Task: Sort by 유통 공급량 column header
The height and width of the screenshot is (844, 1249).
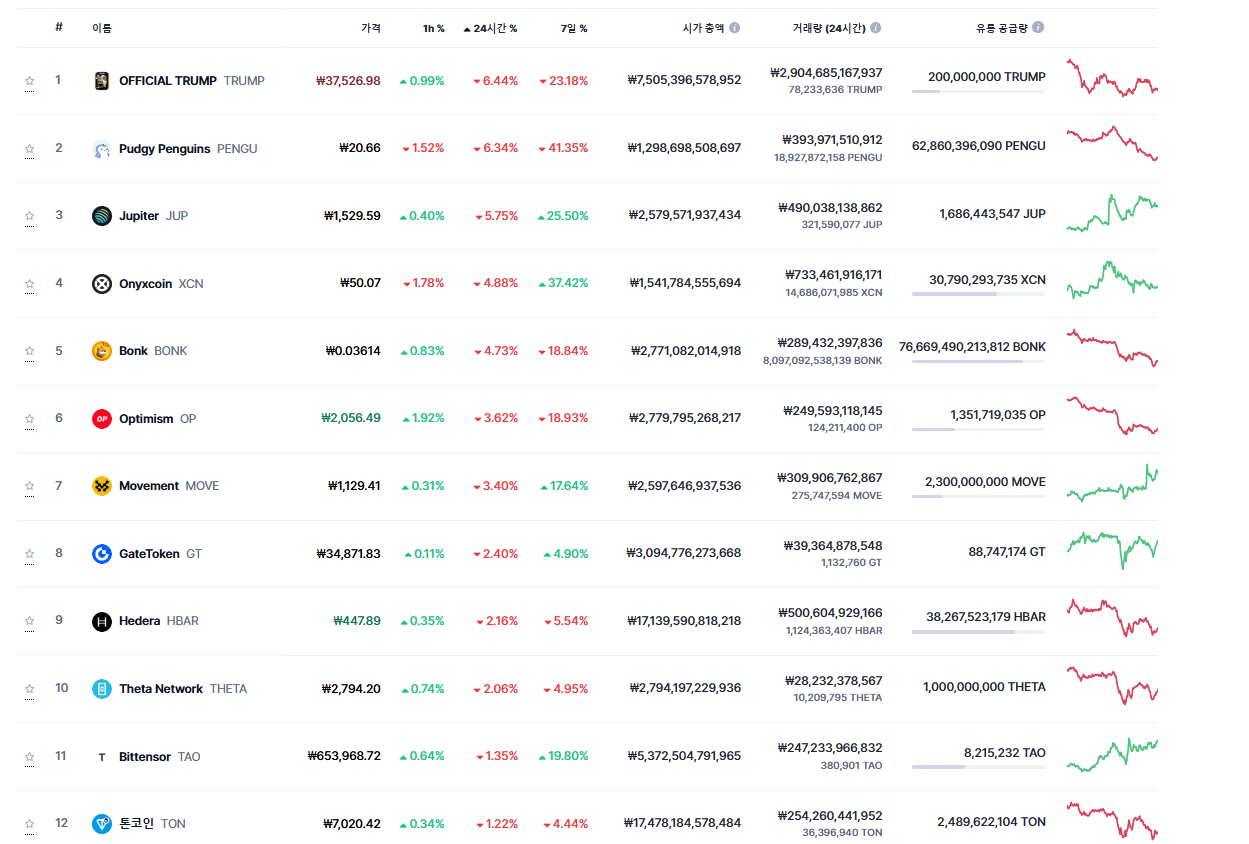Action: coord(1002,28)
